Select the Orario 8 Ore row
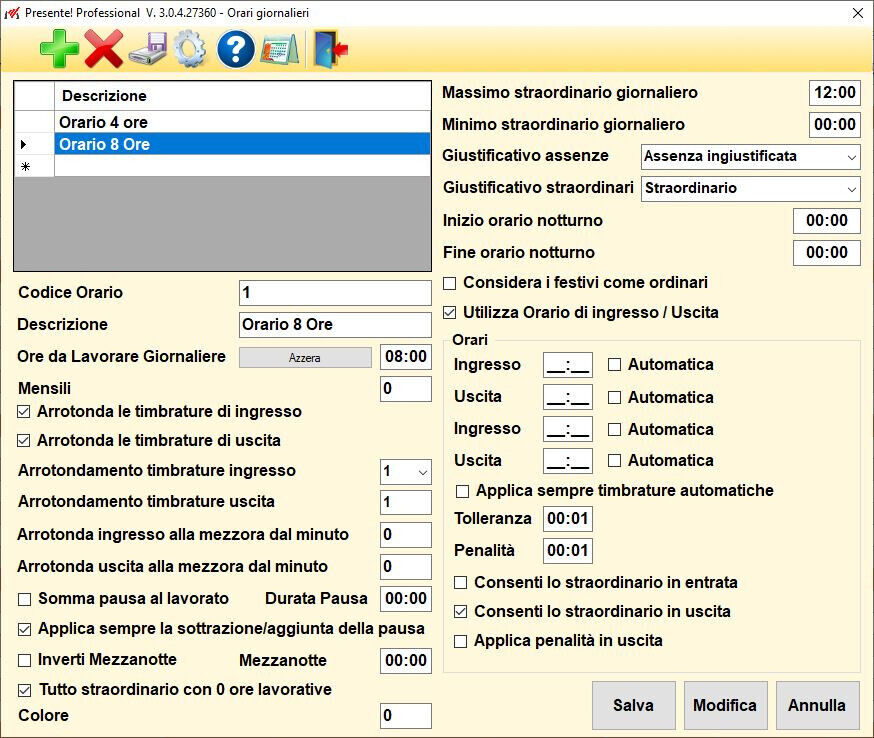Viewport: 874px width, 738px height. click(x=242, y=144)
